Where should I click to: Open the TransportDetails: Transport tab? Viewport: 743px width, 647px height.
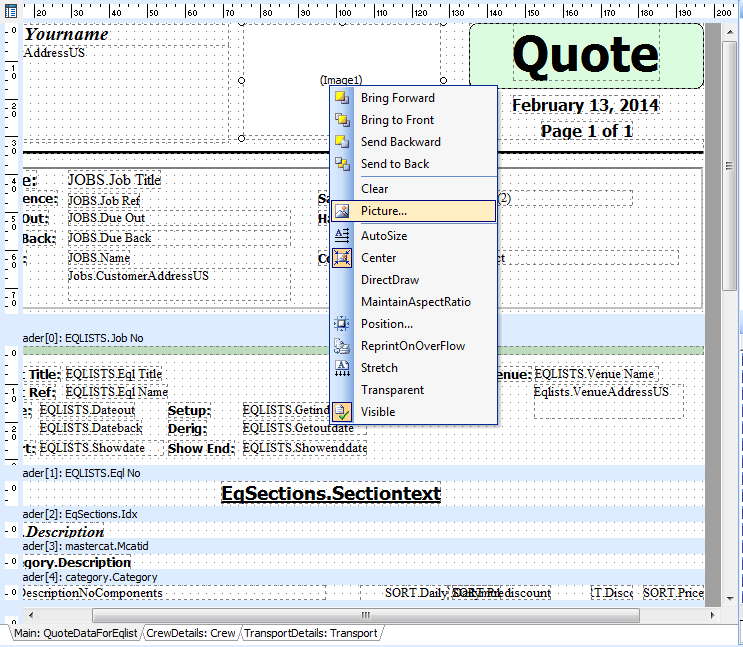pyautogui.click(x=310, y=633)
